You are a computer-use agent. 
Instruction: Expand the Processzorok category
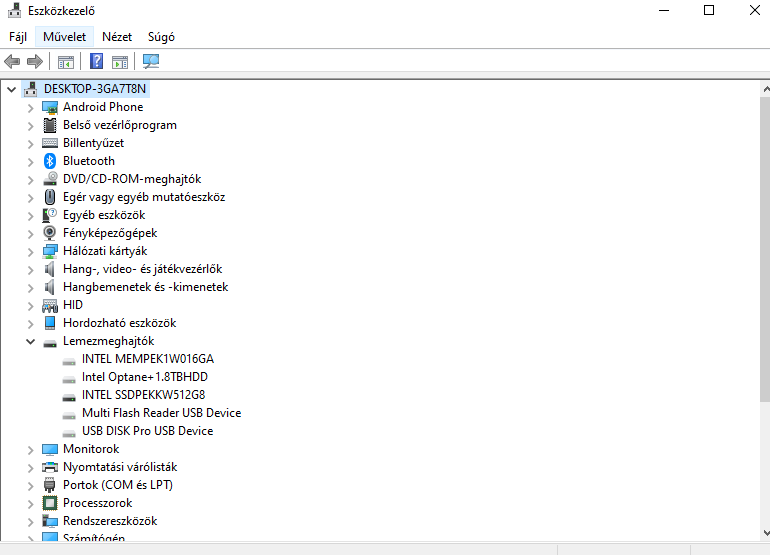pyautogui.click(x=30, y=503)
